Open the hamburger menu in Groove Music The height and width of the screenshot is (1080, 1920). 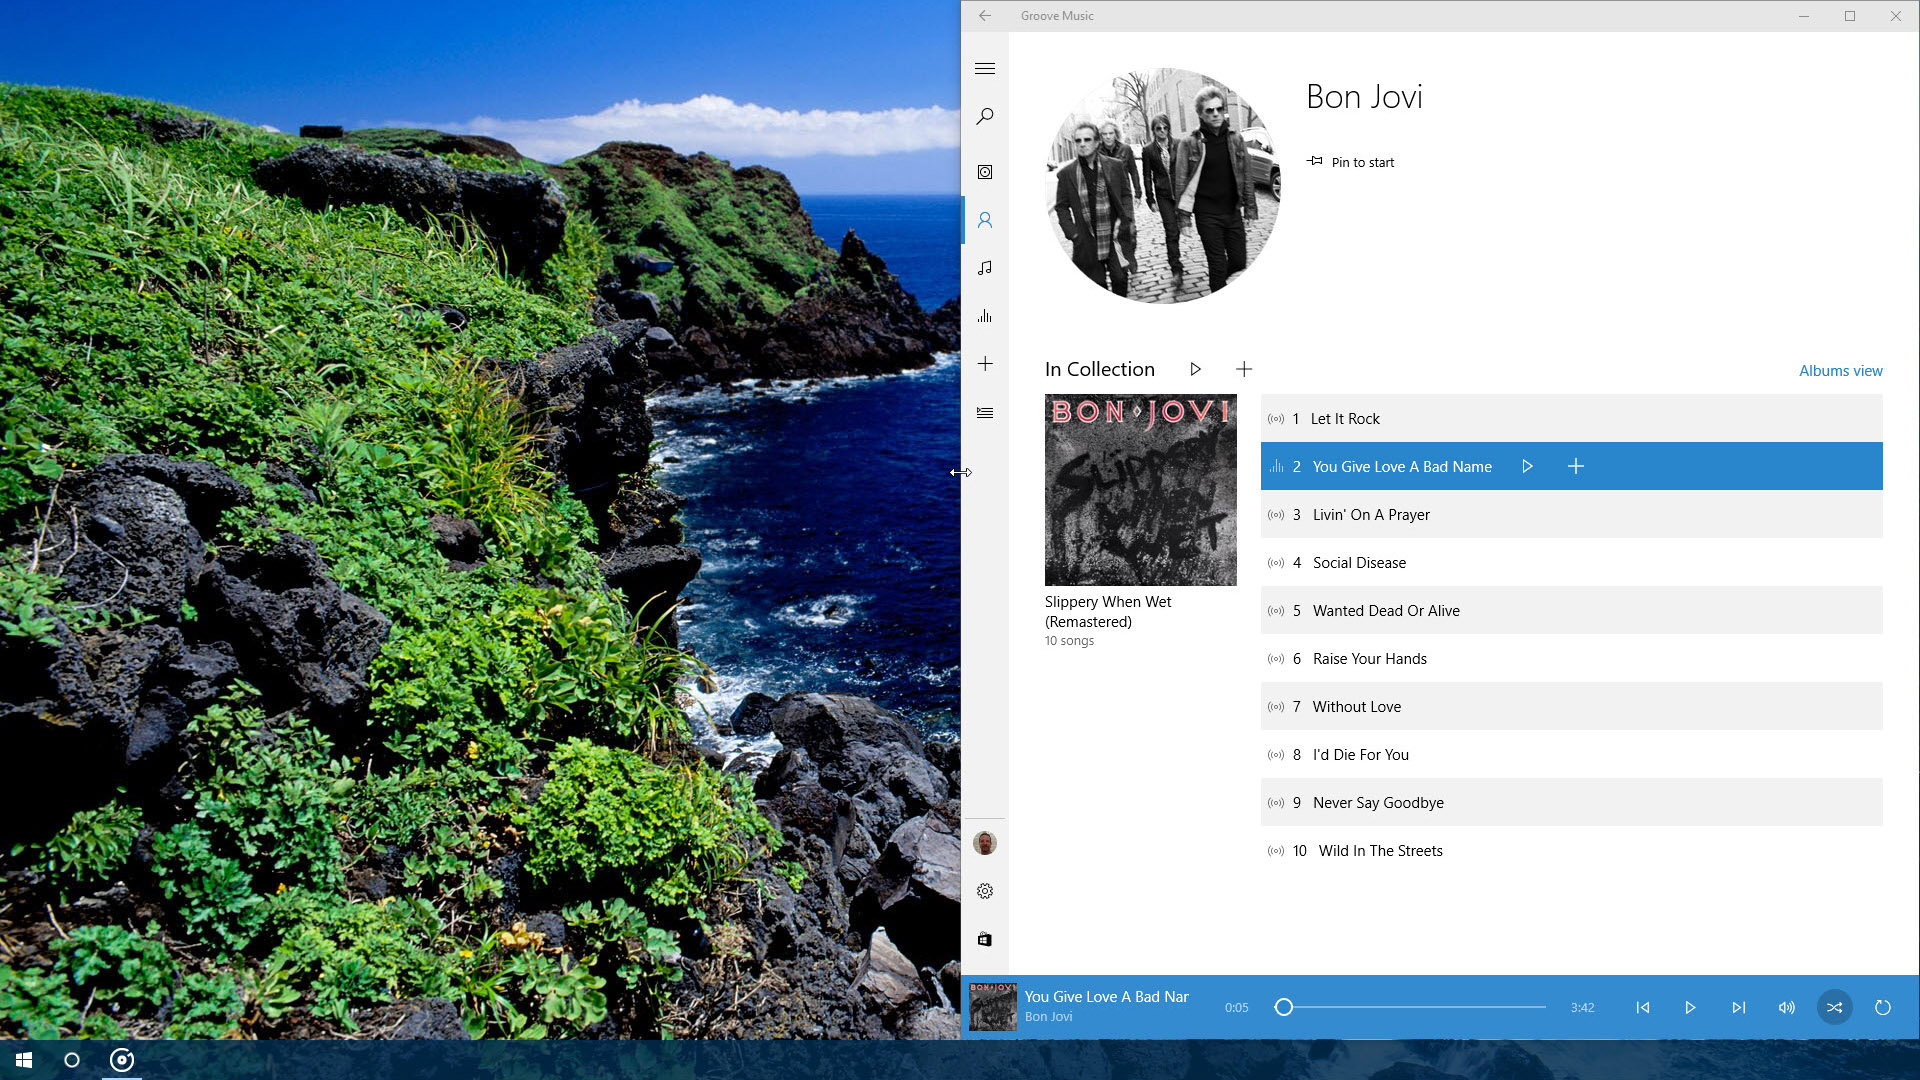click(x=985, y=69)
